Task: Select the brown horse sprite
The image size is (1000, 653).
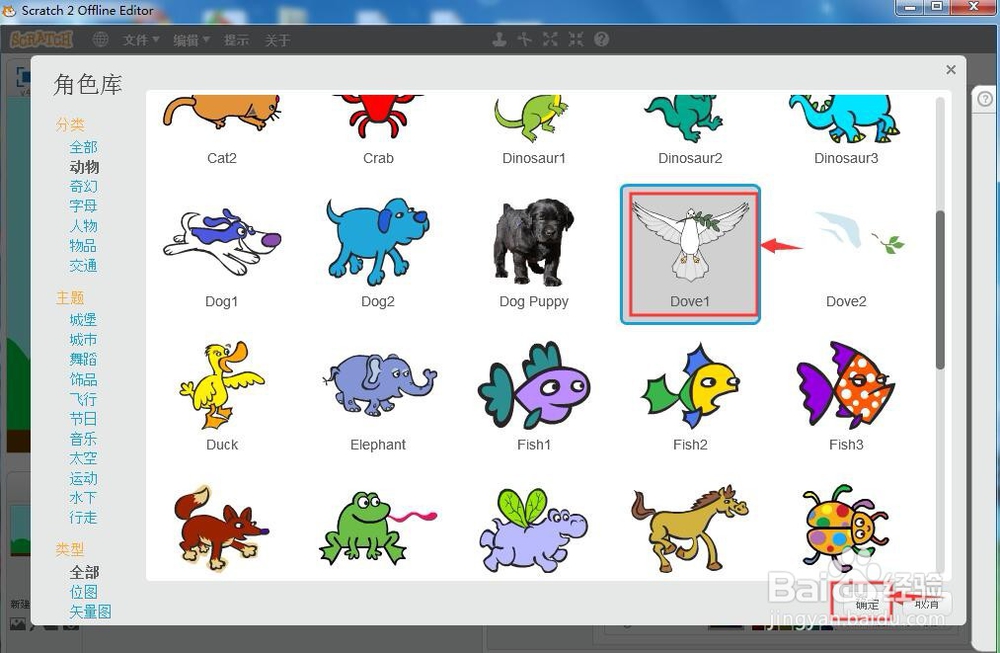Action: [690, 528]
